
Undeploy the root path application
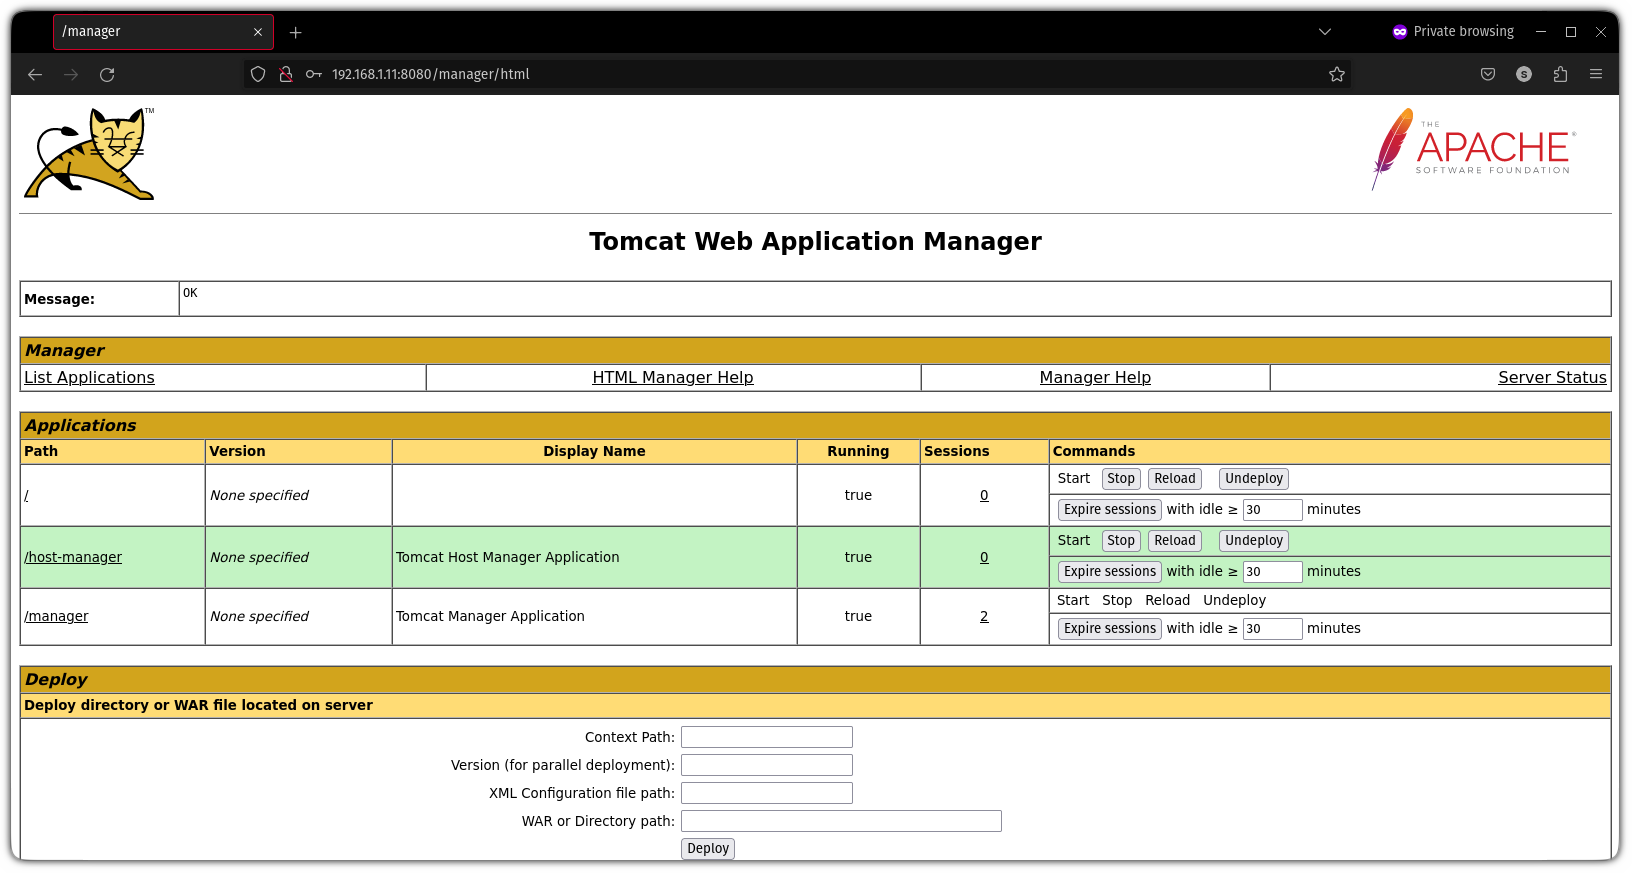coord(1253,479)
